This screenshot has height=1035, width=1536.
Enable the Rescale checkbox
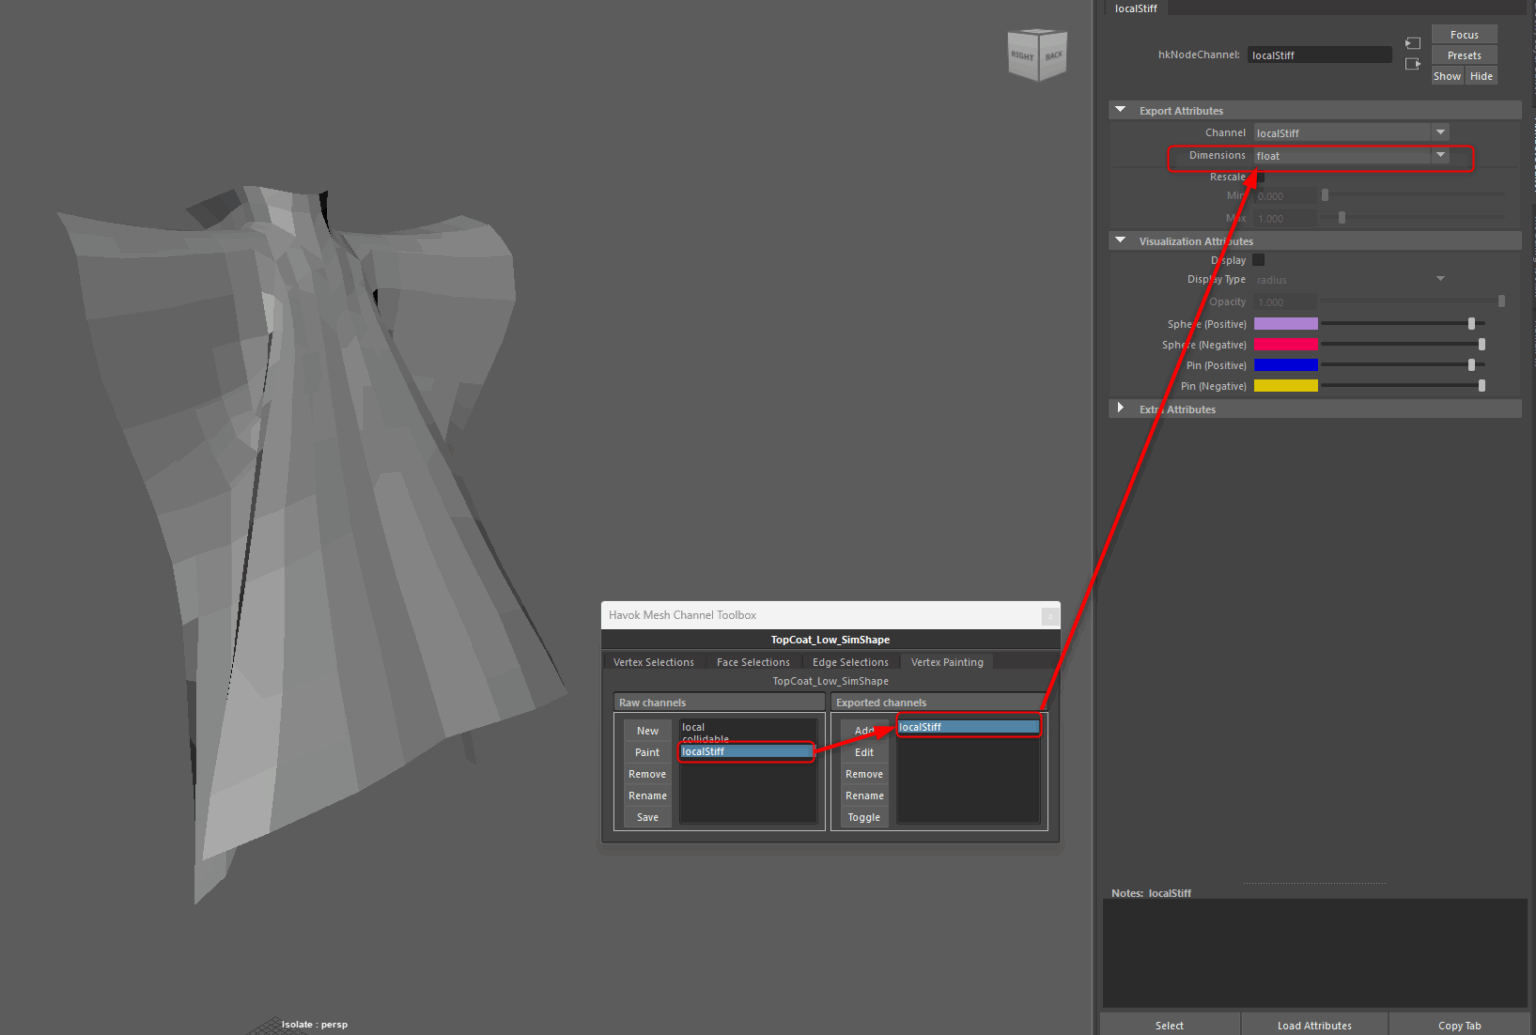[x=1259, y=177]
